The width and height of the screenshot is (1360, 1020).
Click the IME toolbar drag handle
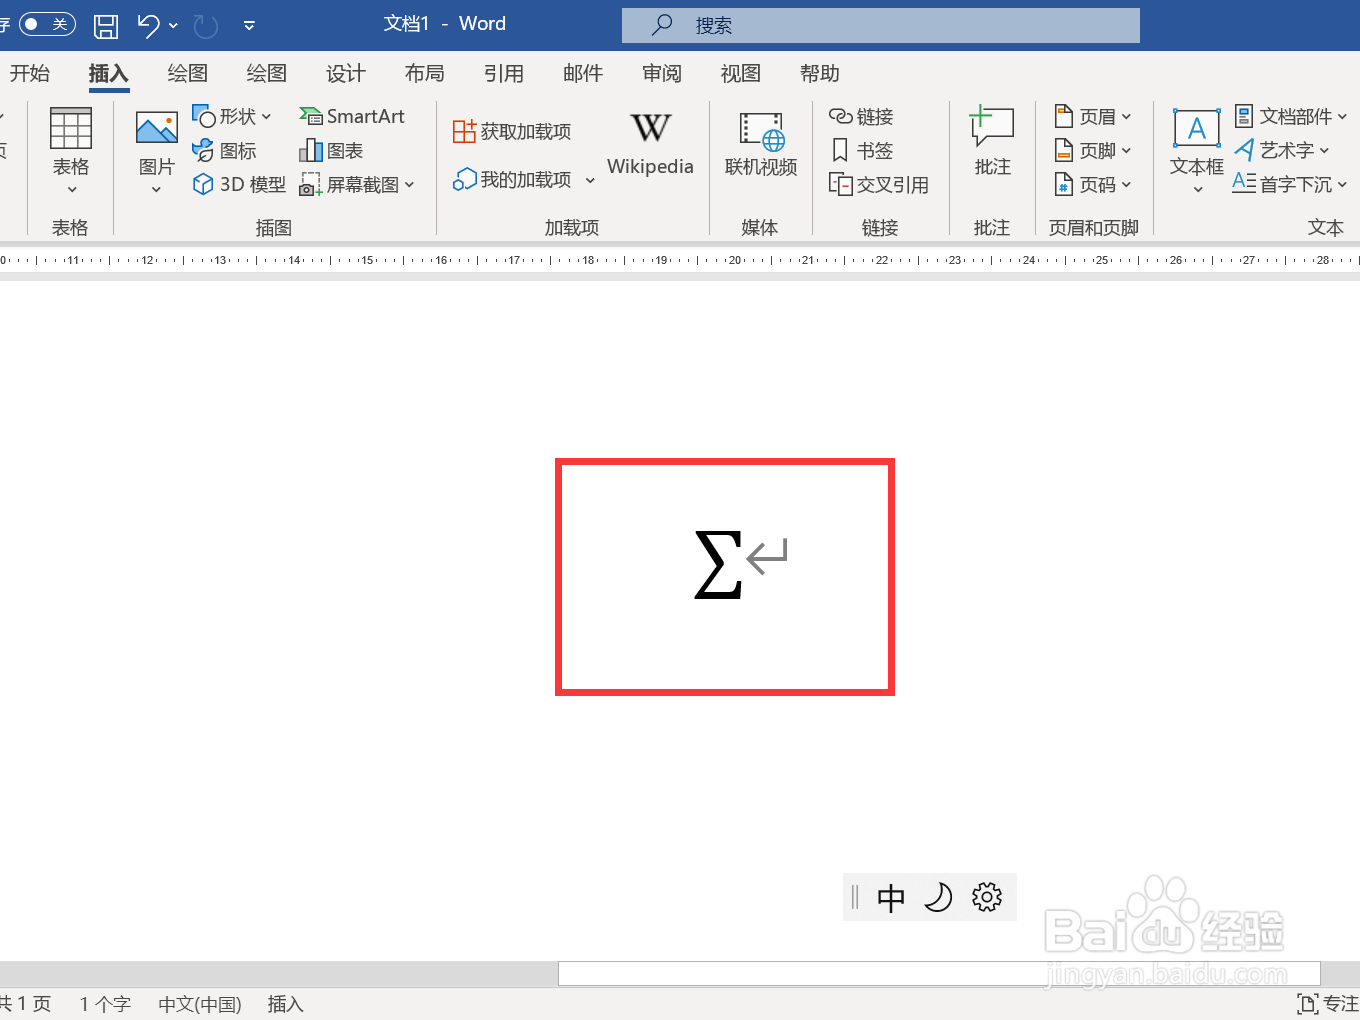(855, 897)
